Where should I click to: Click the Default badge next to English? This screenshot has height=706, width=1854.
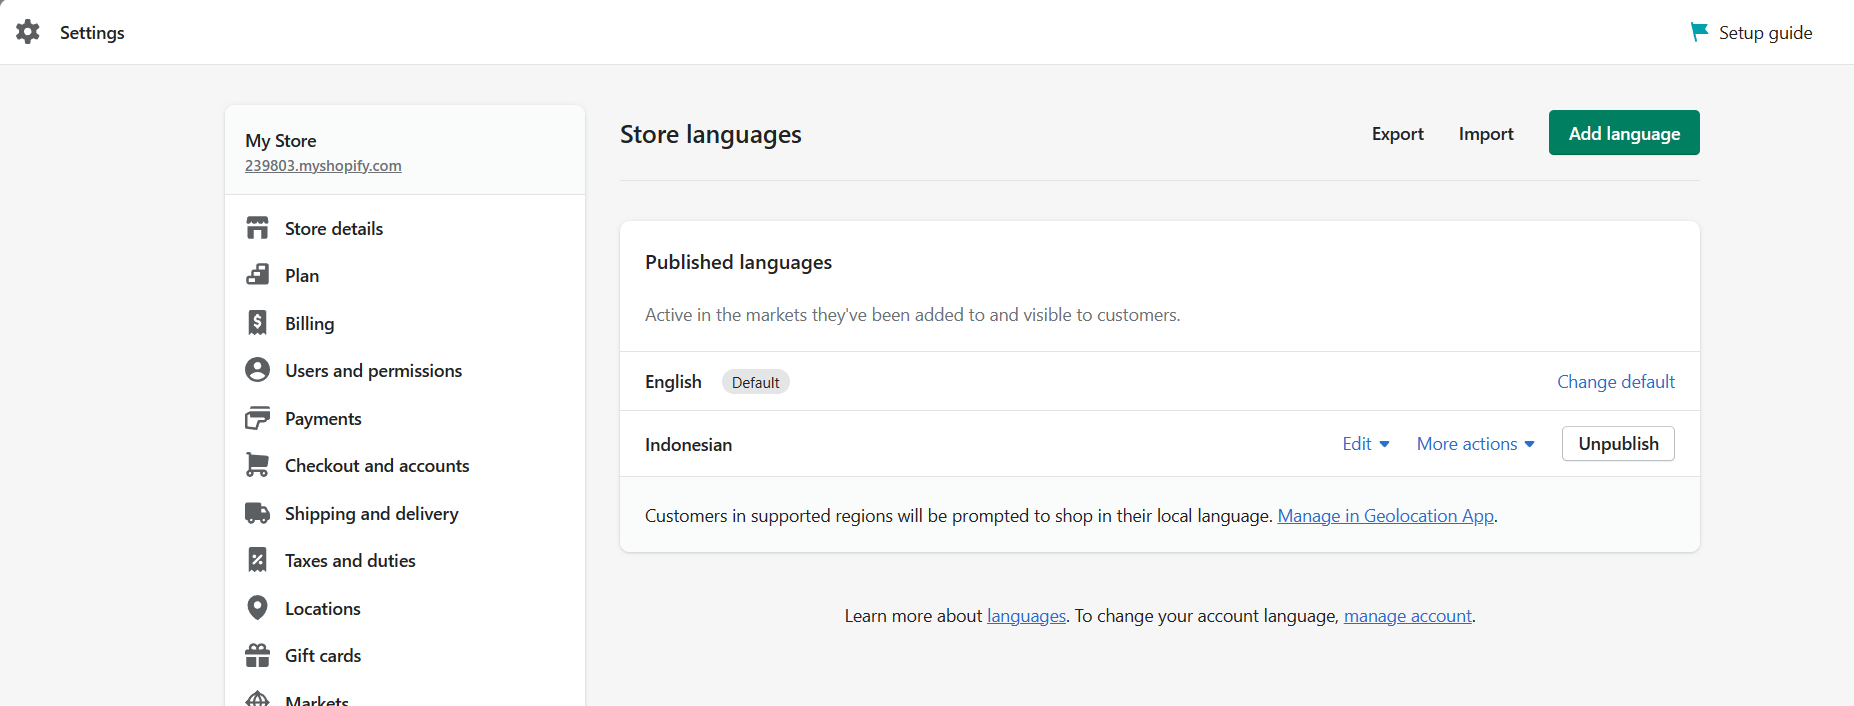tap(755, 382)
